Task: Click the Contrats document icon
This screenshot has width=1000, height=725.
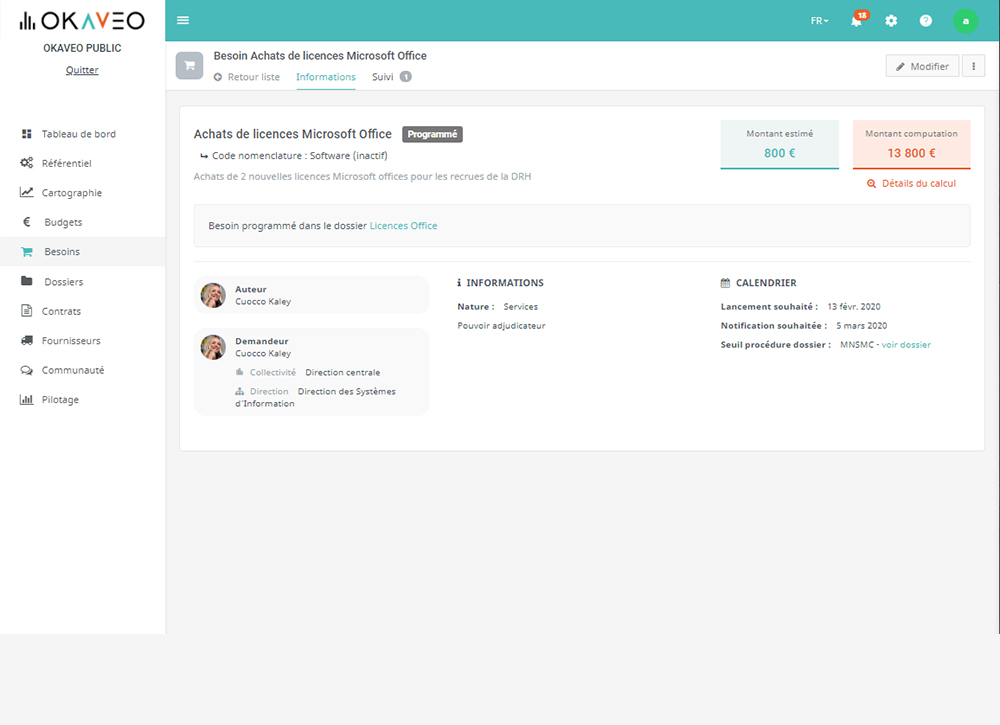Action: (x=26, y=311)
